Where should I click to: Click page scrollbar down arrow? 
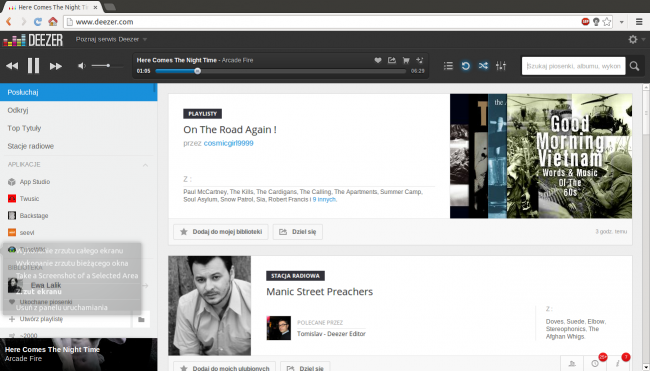[x=645, y=368]
